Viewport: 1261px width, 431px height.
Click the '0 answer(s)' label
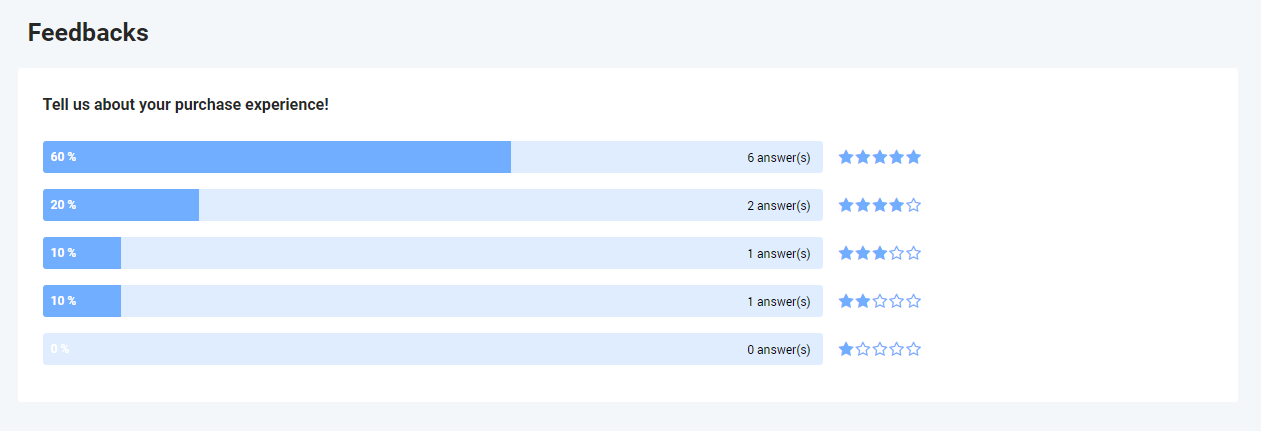pyautogui.click(x=779, y=349)
